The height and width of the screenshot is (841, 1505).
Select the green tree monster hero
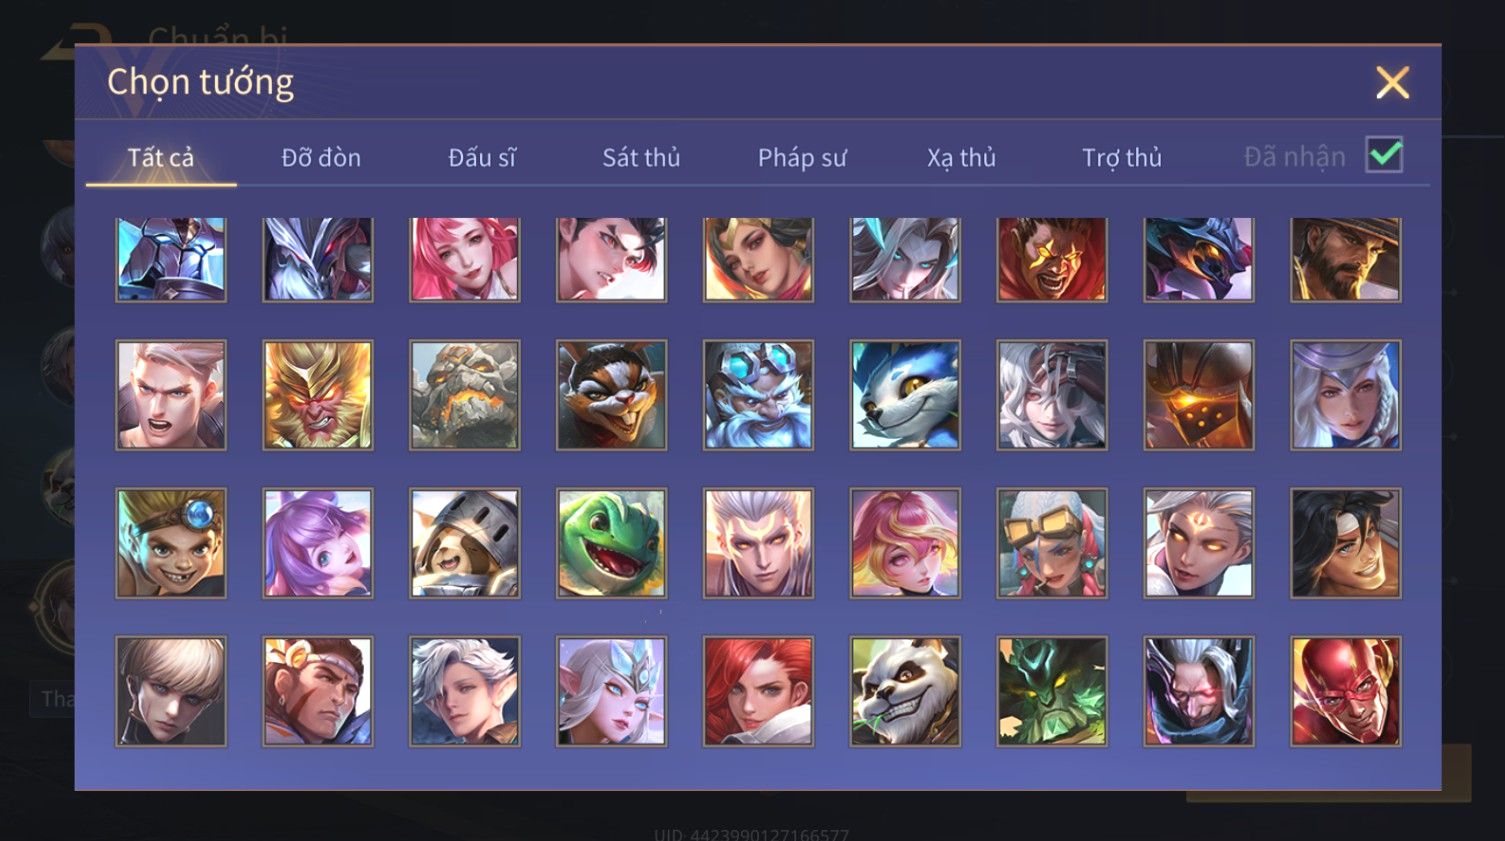pos(1052,691)
